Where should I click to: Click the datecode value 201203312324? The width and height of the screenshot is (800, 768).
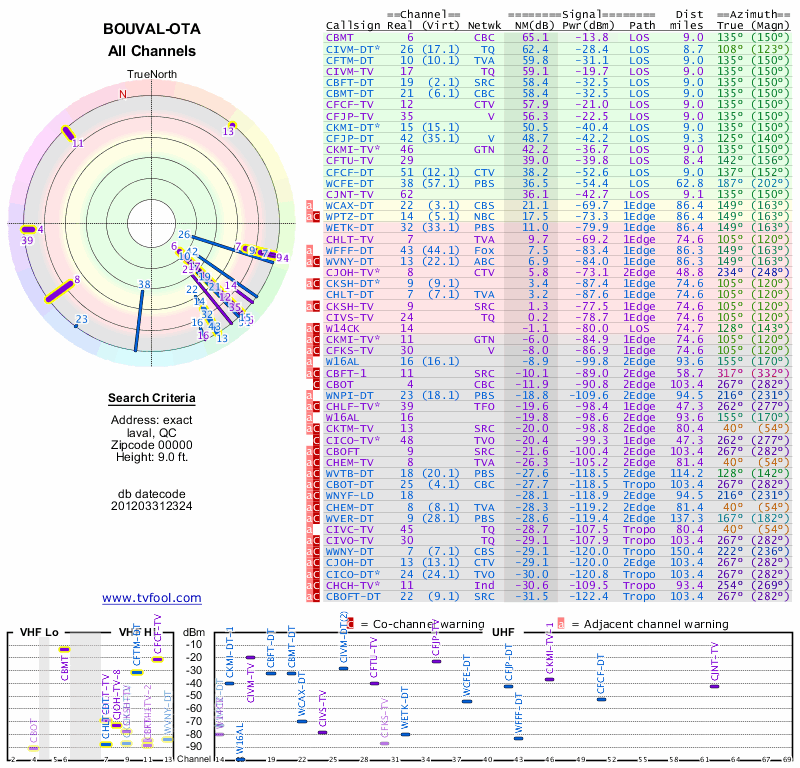152,506
